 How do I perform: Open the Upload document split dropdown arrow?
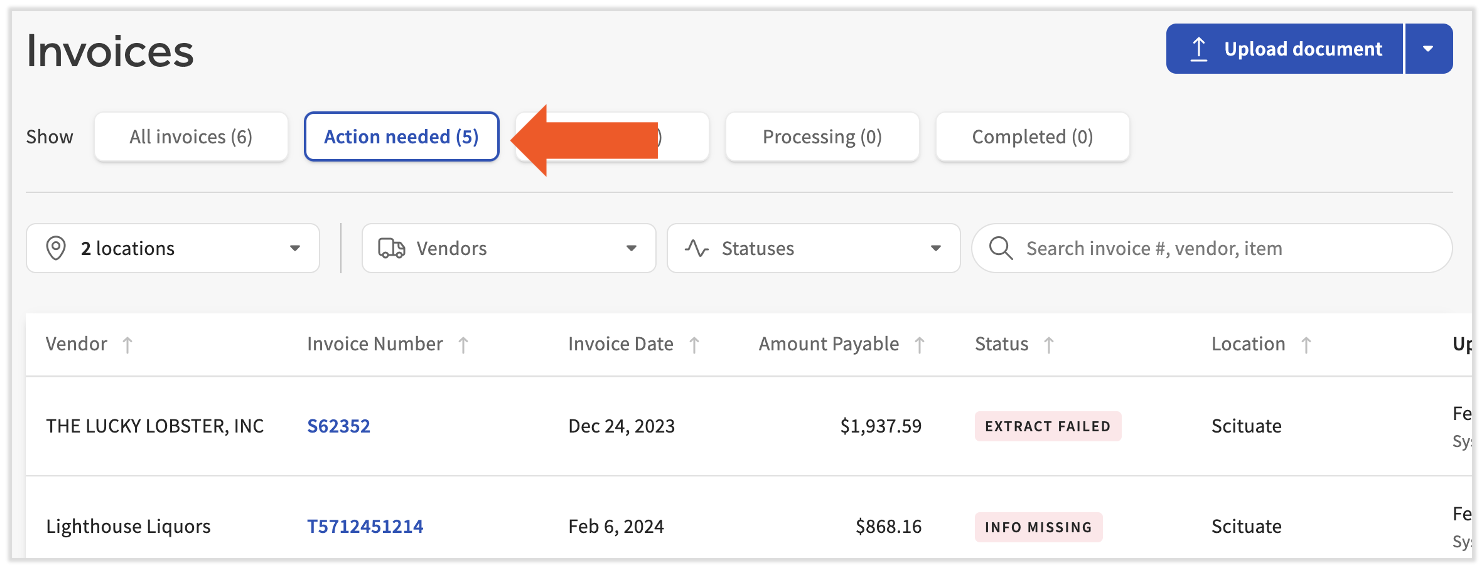(1428, 49)
